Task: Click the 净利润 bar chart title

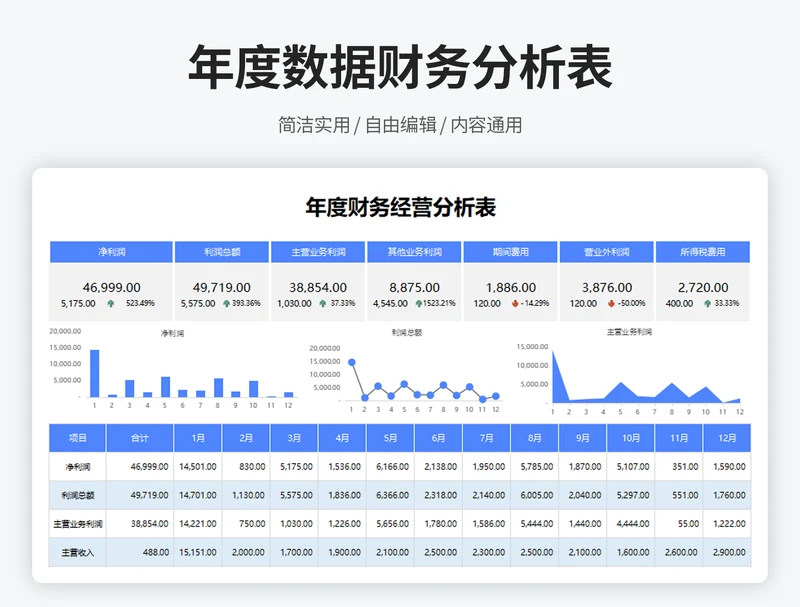Action: coord(172,334)
